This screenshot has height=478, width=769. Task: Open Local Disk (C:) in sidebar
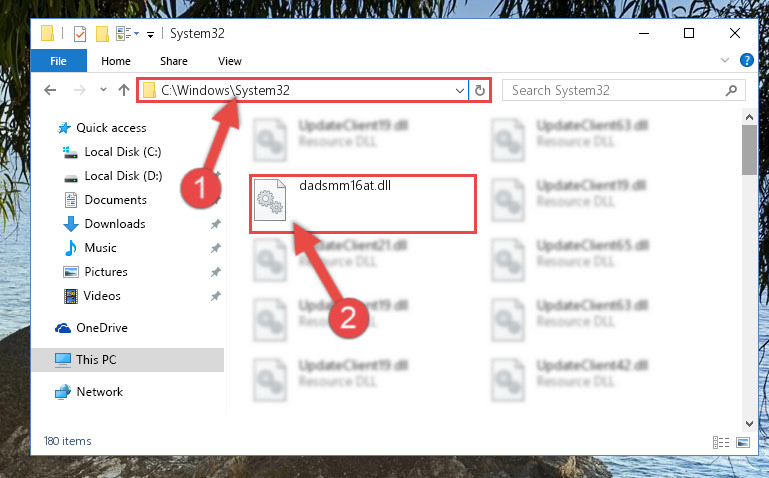pyautogui.click(x=123, y=152)
